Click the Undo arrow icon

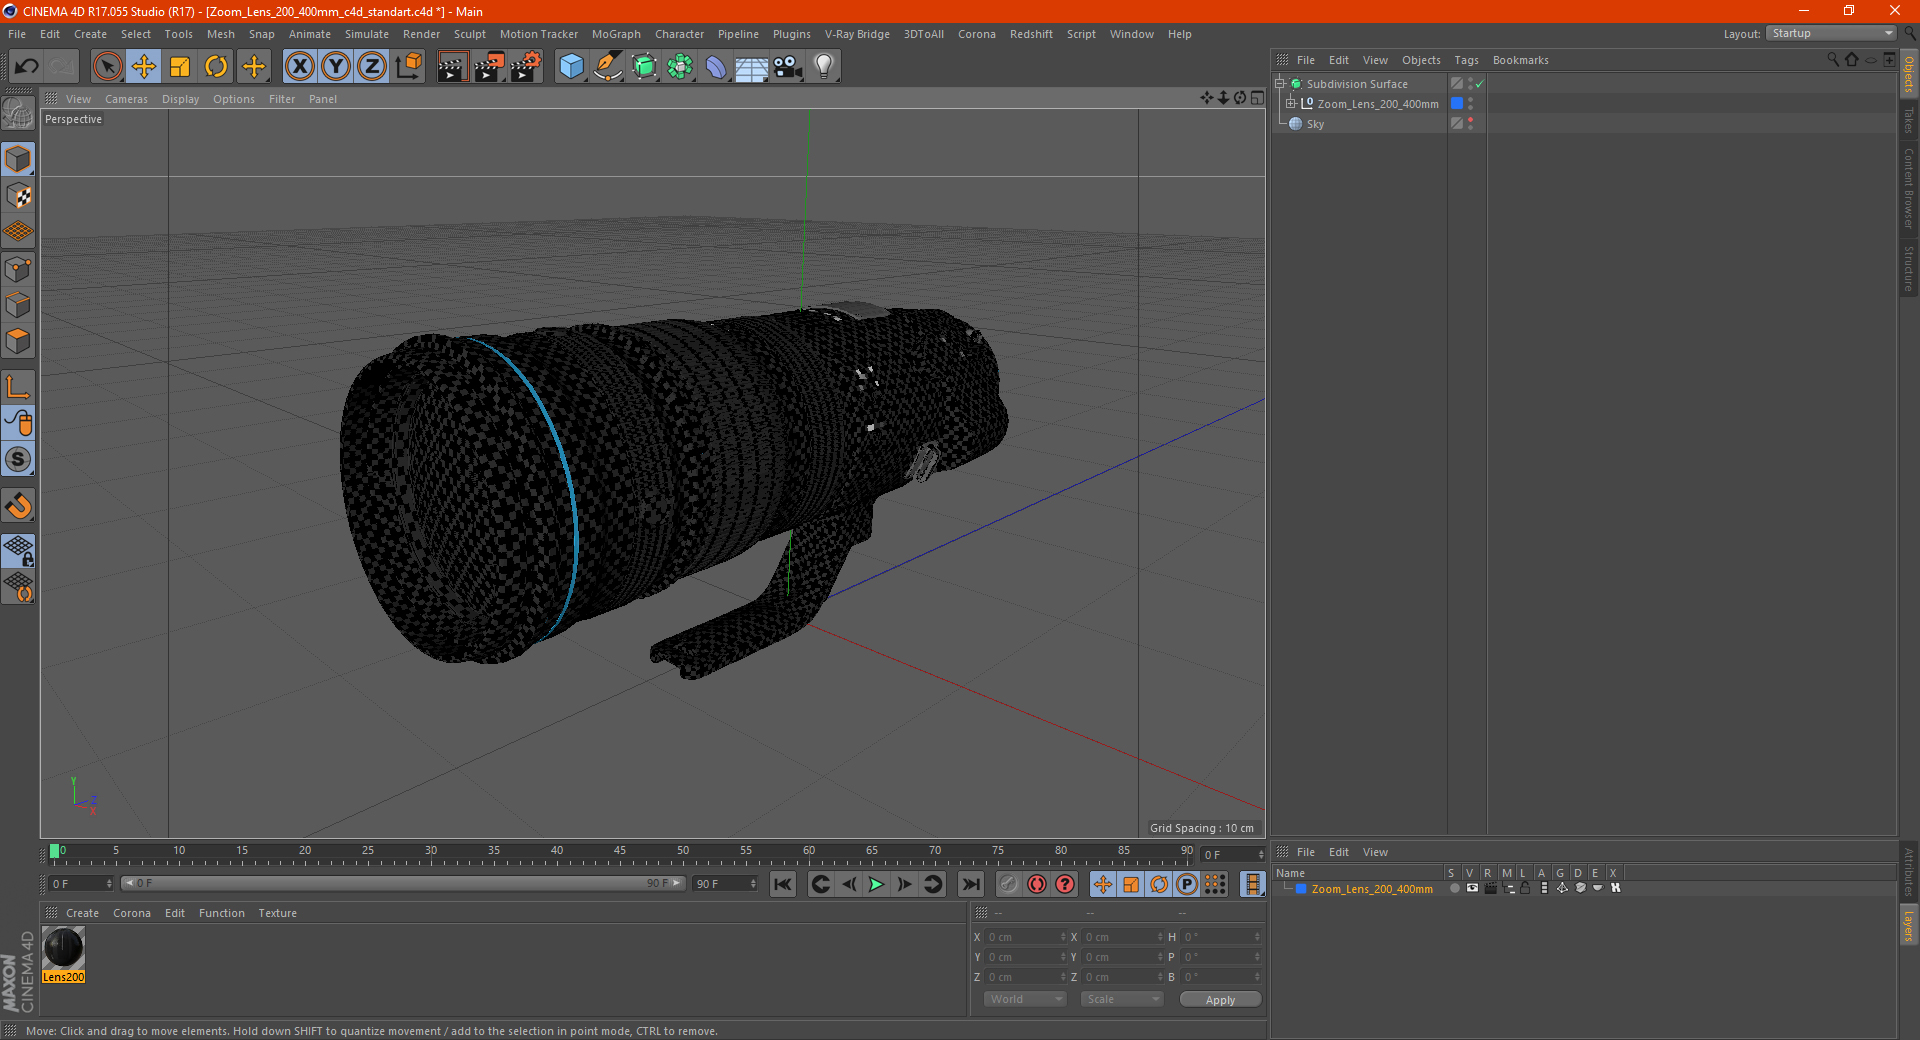tap(27, 67)
